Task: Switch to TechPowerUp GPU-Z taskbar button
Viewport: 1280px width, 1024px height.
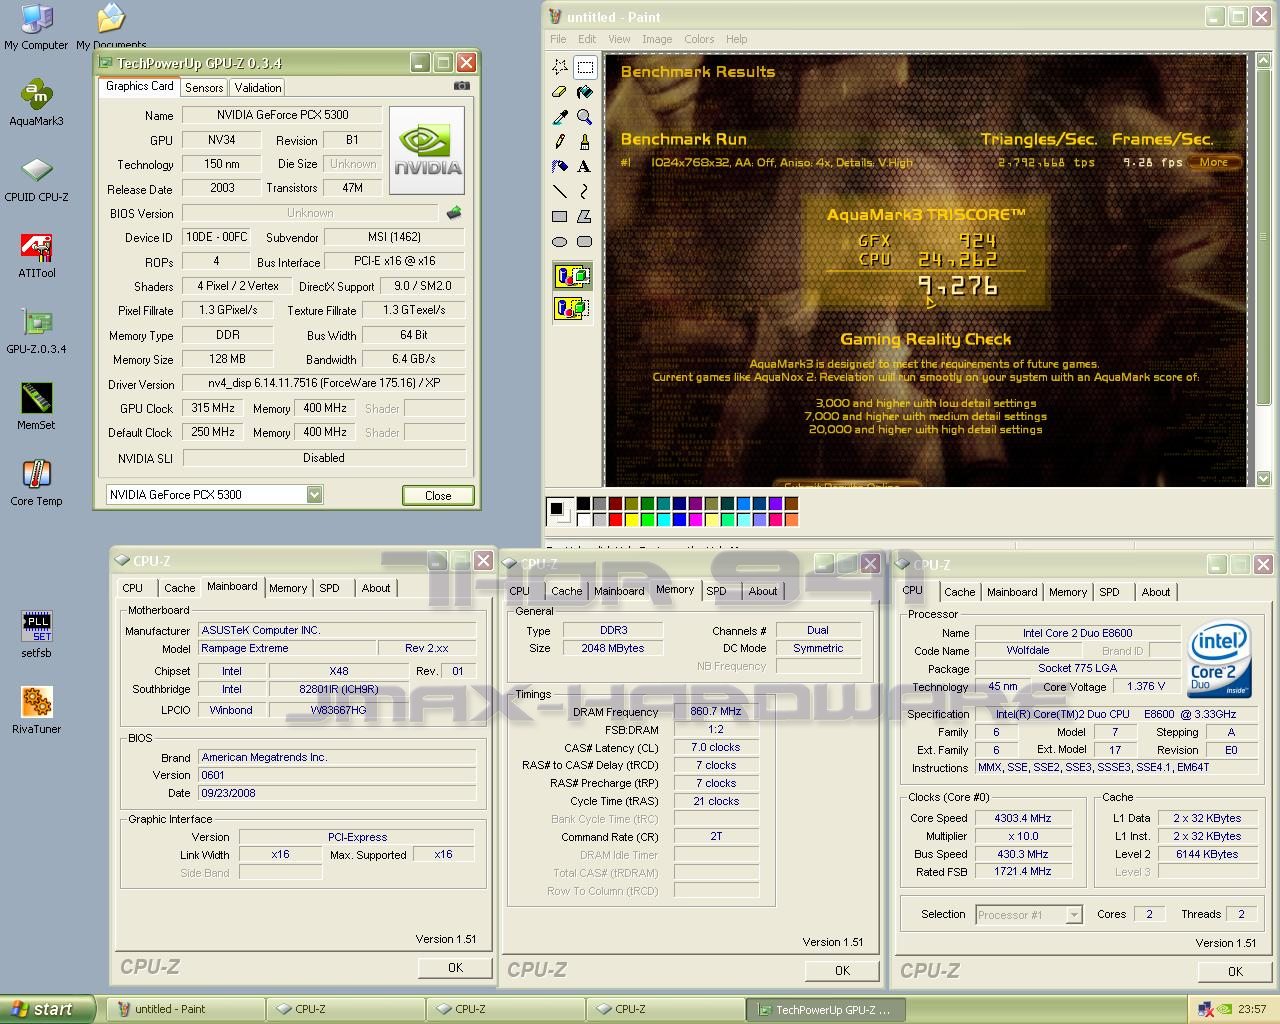Action: [826, 1010]
